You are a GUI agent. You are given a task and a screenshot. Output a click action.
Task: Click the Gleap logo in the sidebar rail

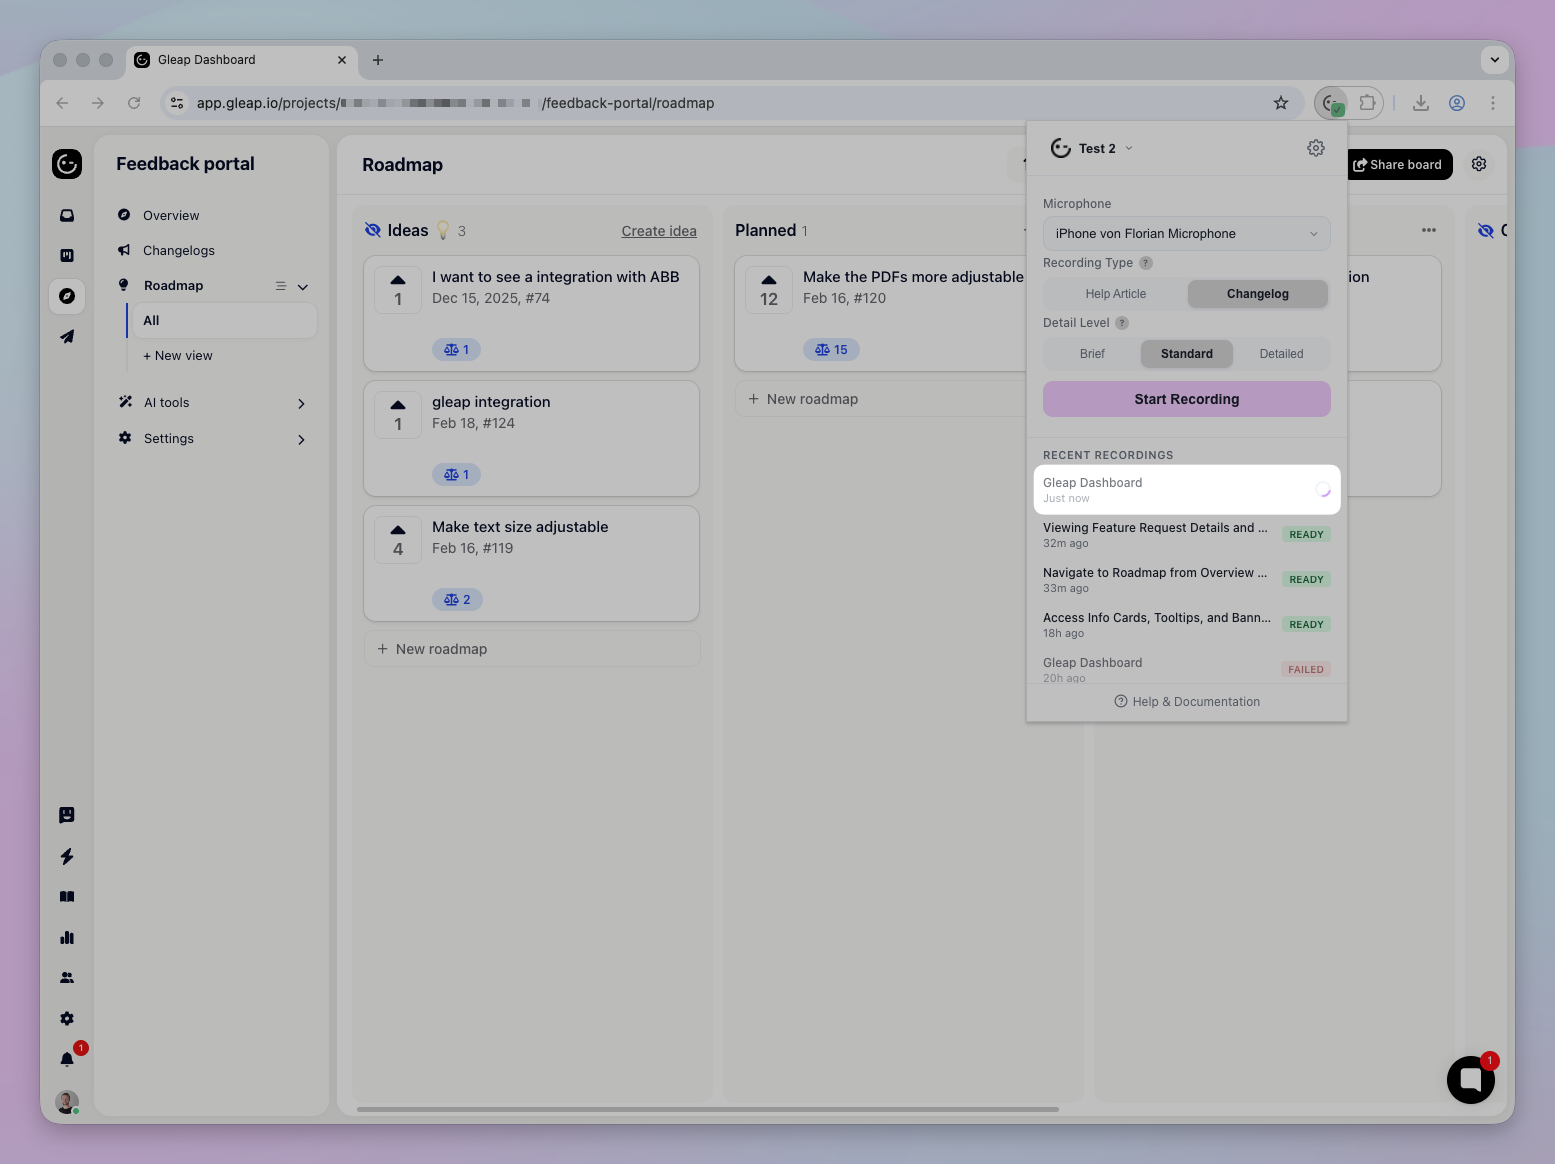point(67,164)
